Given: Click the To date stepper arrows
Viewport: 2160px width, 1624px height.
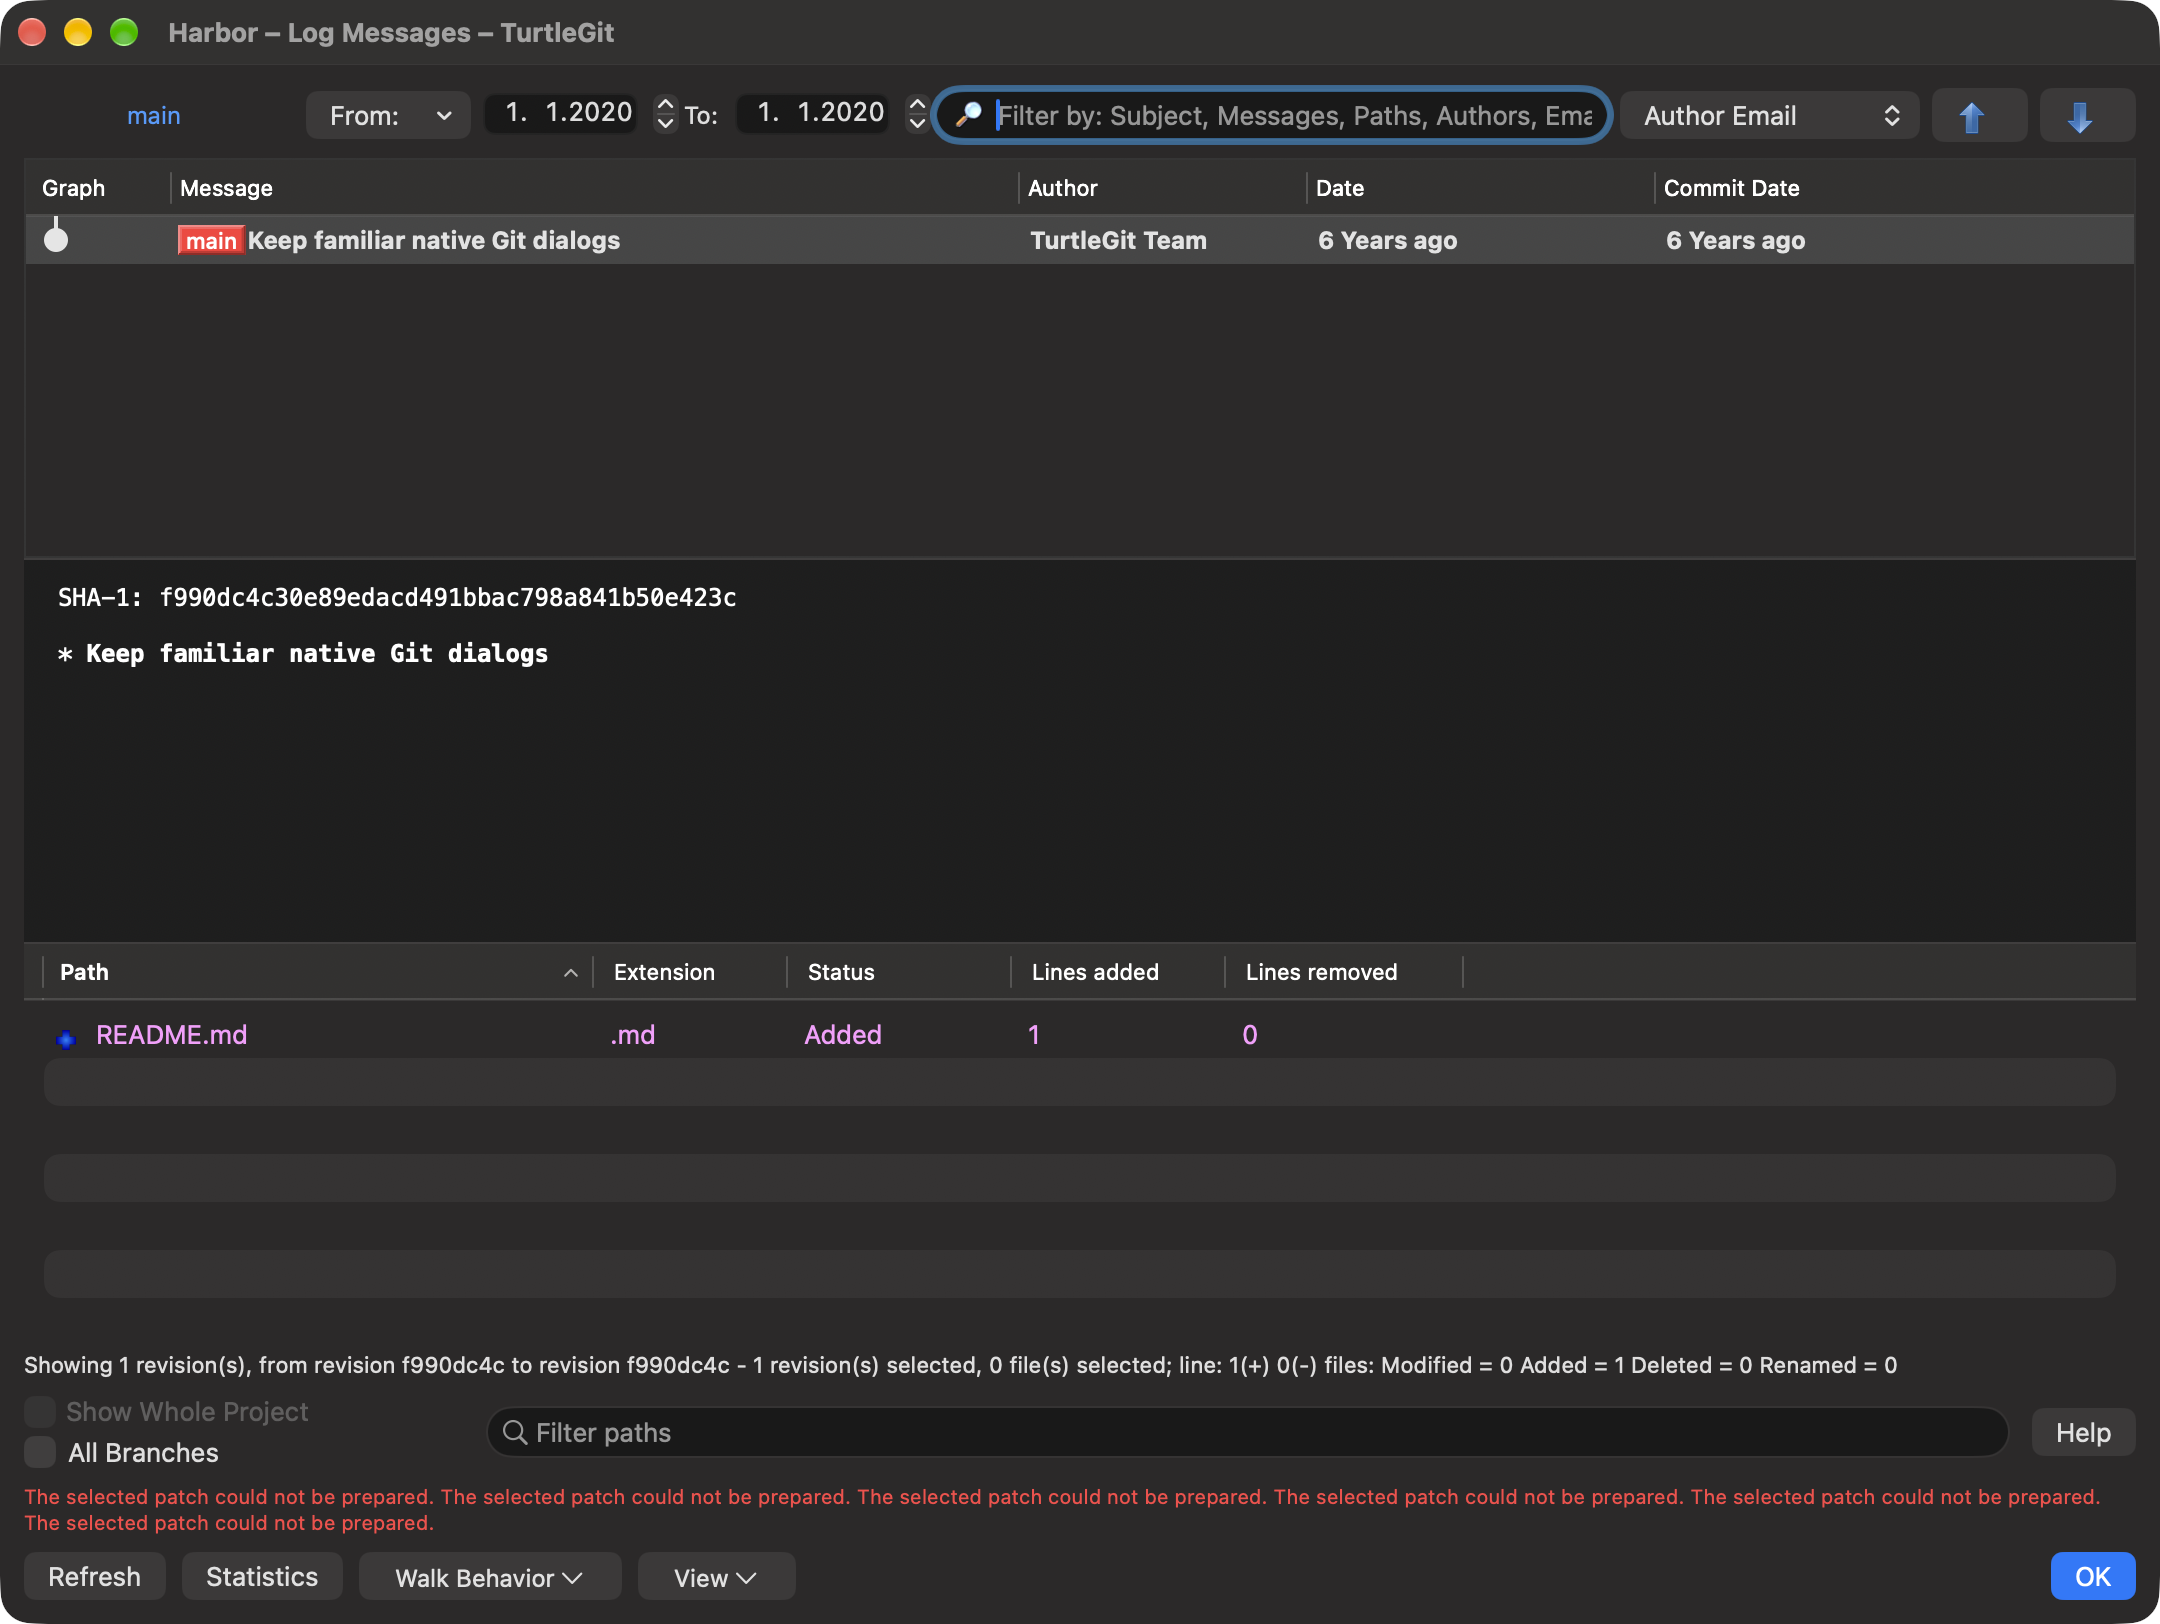Looking at the screenshot, I should pos(917,113).
